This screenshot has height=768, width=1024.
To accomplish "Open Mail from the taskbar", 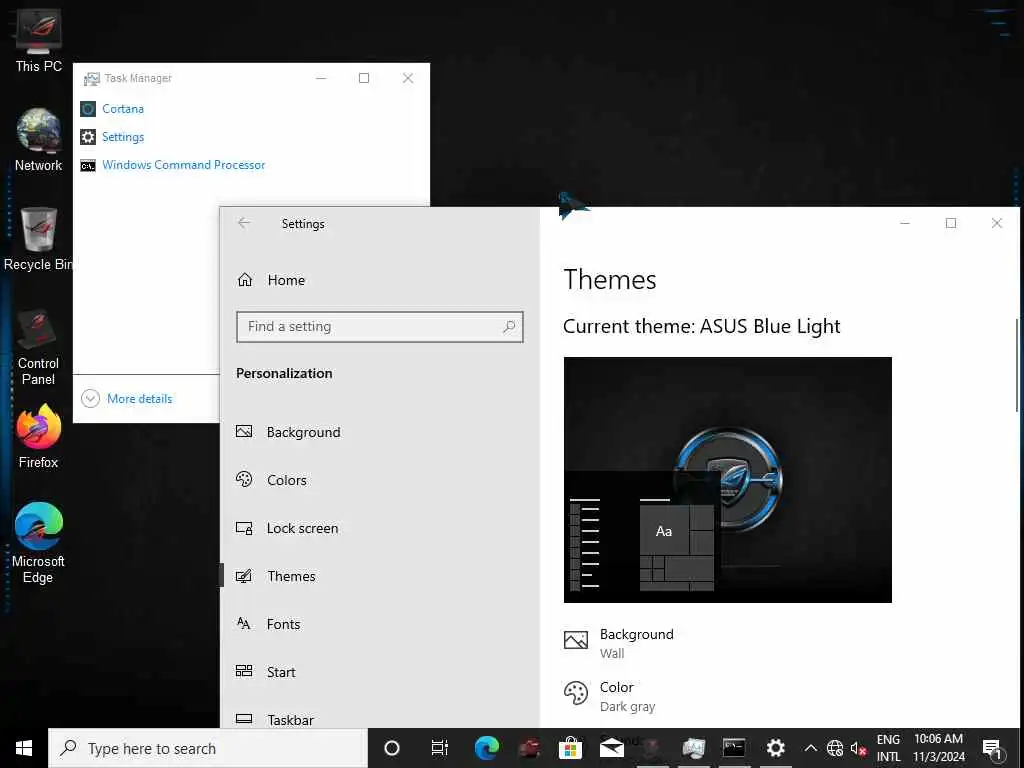I will click(x=612, y=748).
